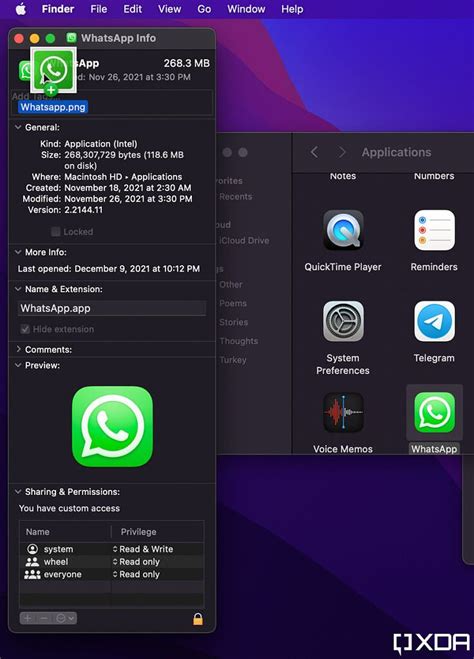Collapse the General section
Image resolution: width=474 pixels, height=659 pixels.
18,127
